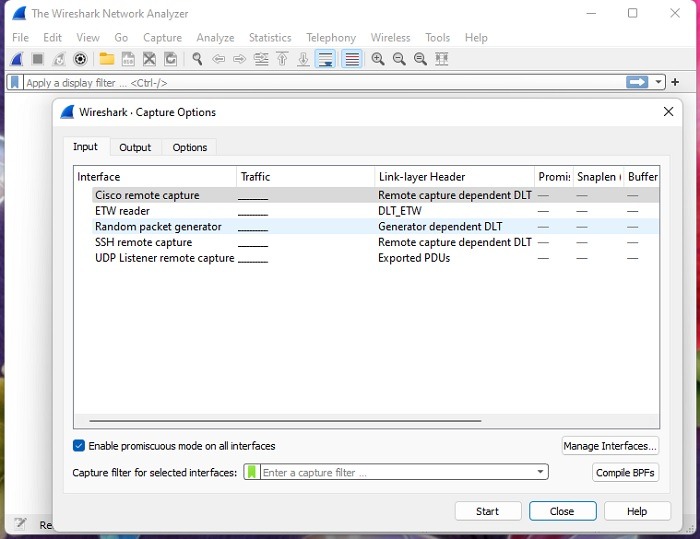Click the dialog Help button

point(637,511)
